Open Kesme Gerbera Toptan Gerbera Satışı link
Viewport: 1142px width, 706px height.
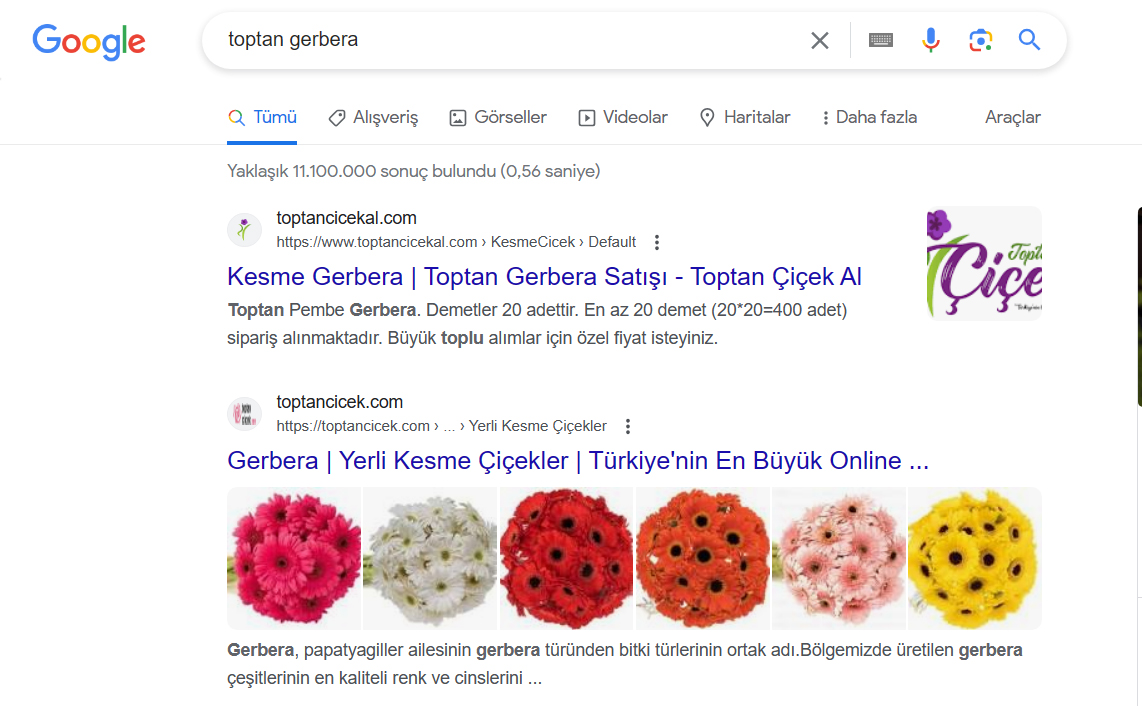click(544, 277)
